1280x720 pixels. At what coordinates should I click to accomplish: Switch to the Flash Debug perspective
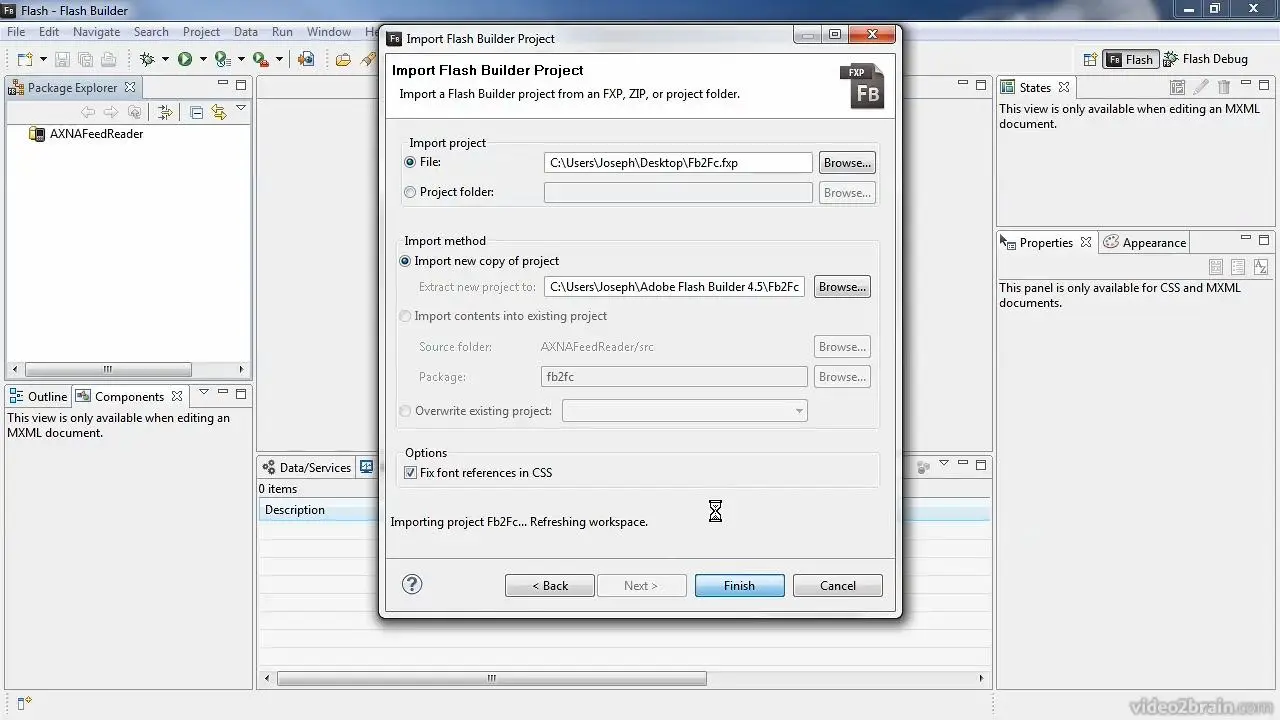pyautogui.click(x=1205, y=60)
